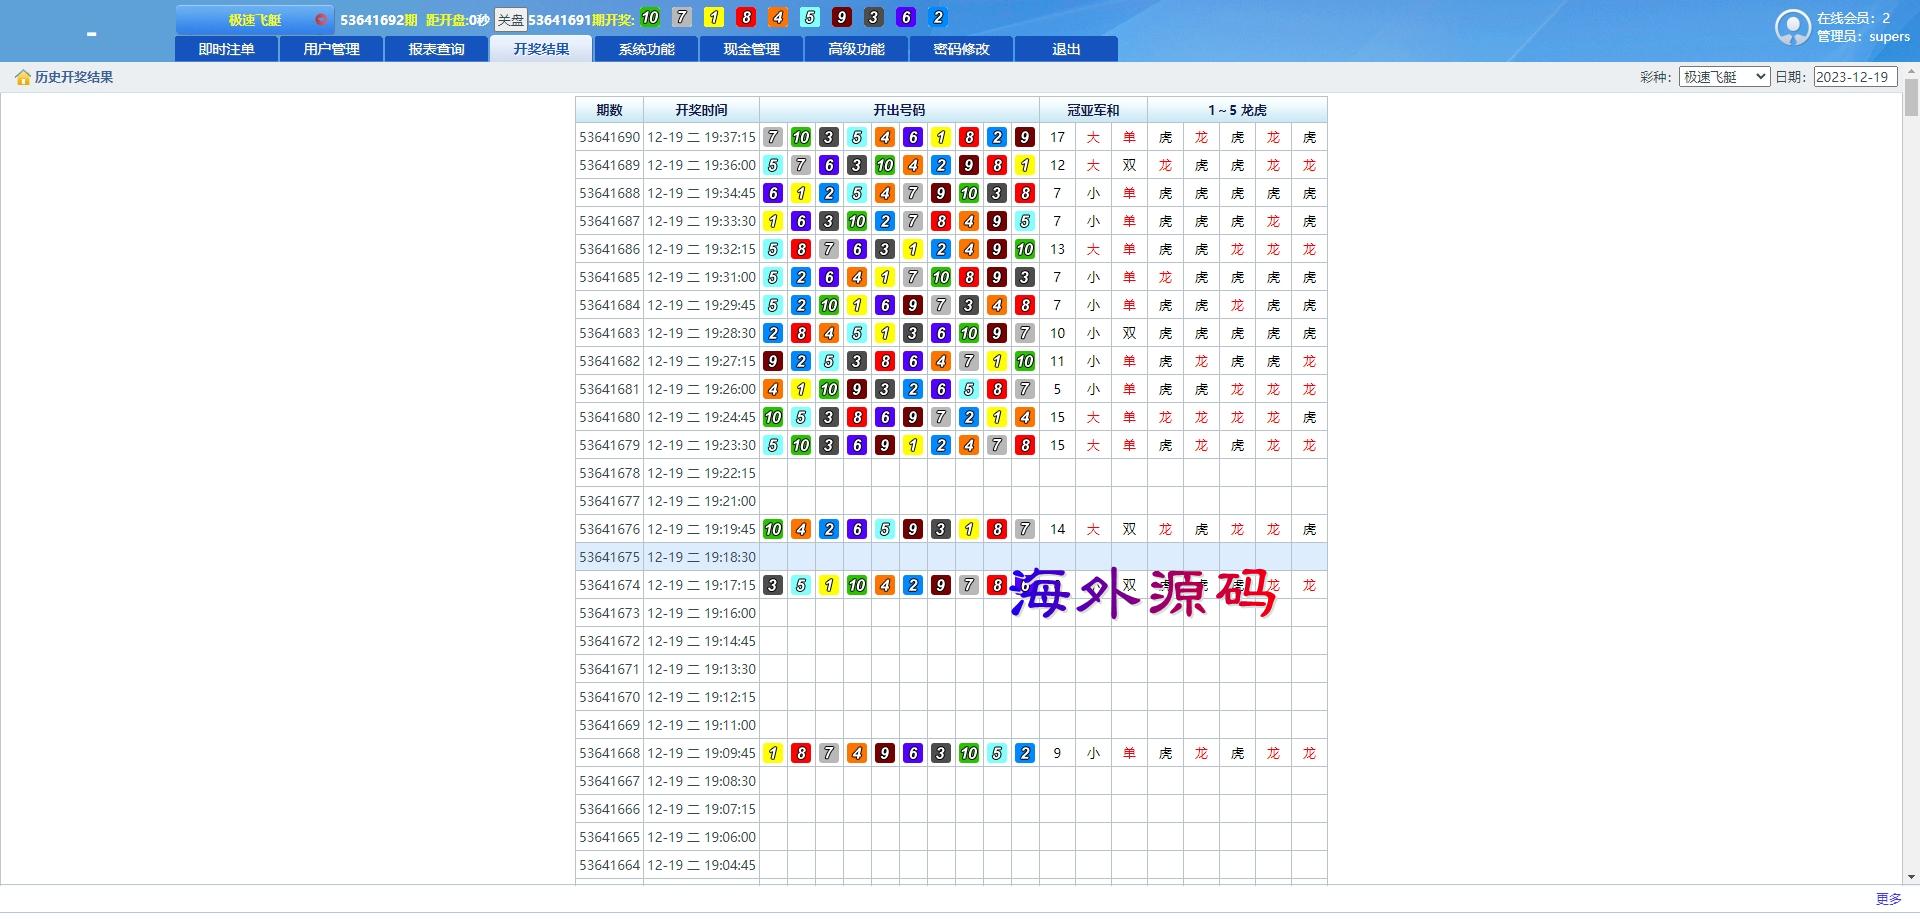Image resolution: width=1920 pixels, height=919 pixels.
Task: Click the dark red 9 ball in header draw result
Action: (x=842, y=17)
